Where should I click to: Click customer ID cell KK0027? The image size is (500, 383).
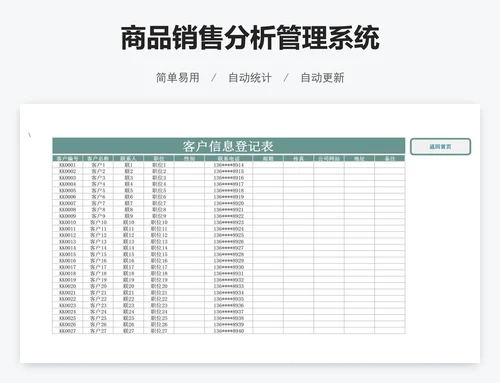[68, 331]
